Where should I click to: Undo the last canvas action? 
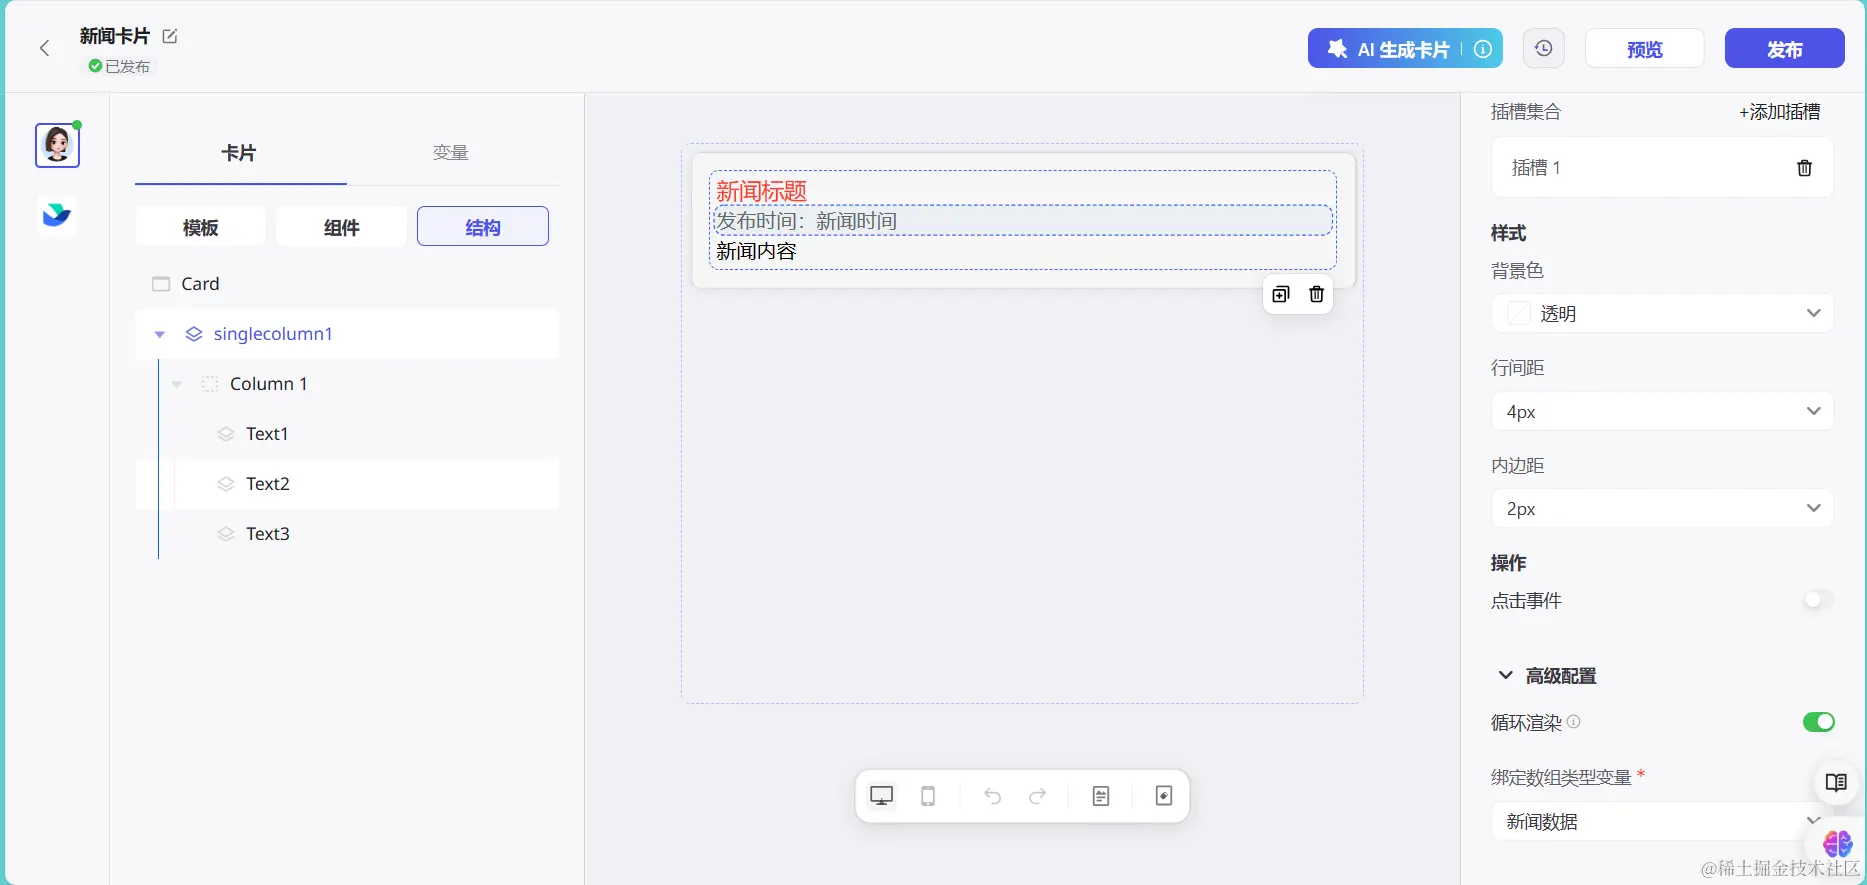click(x=992, y=796)
